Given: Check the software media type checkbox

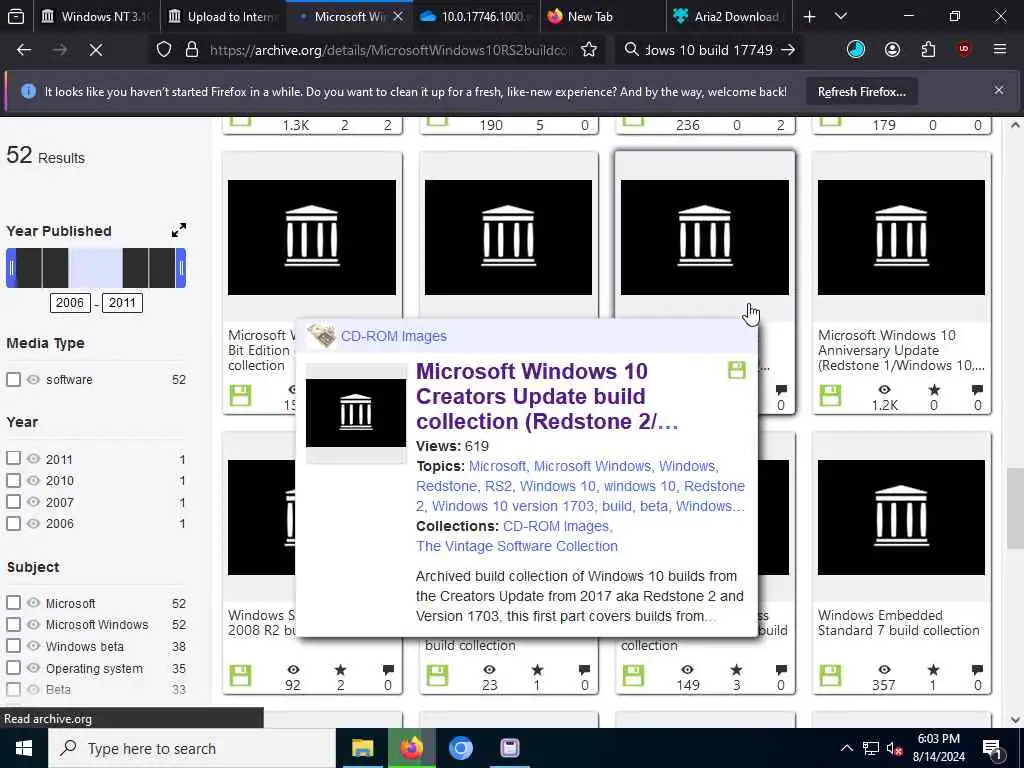Looking at the screenshot, I should (13, 379).
